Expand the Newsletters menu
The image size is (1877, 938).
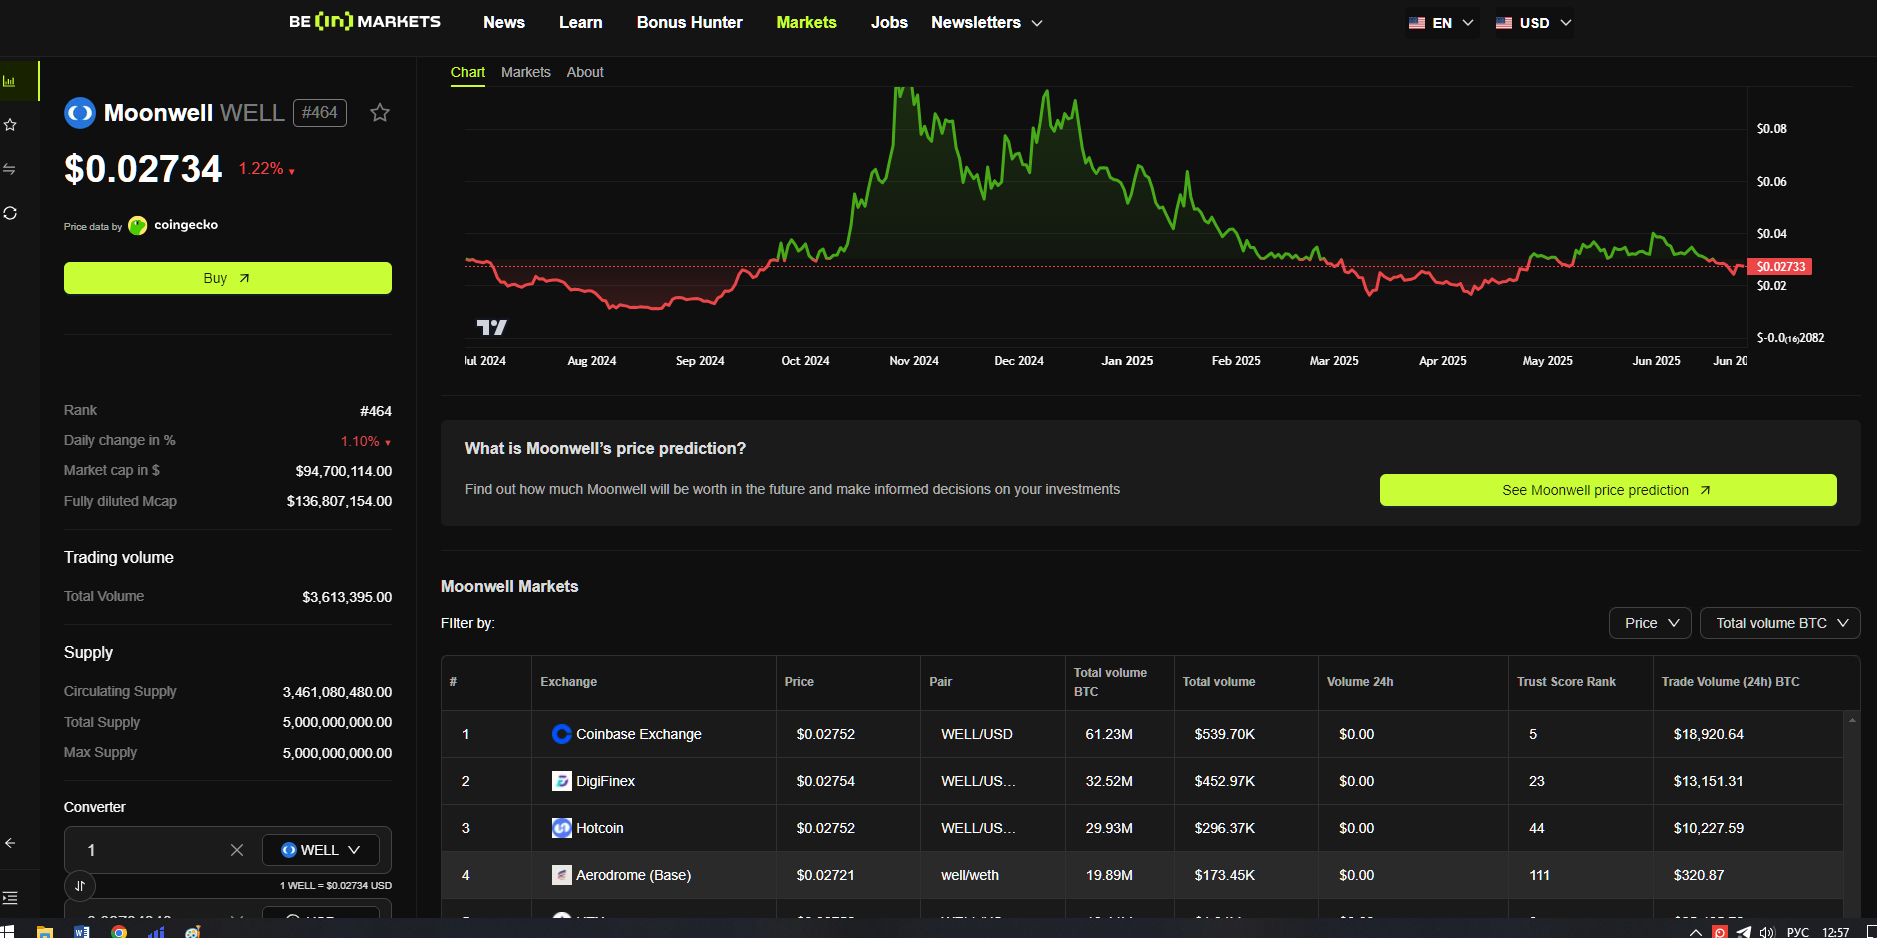pos(986,22)
